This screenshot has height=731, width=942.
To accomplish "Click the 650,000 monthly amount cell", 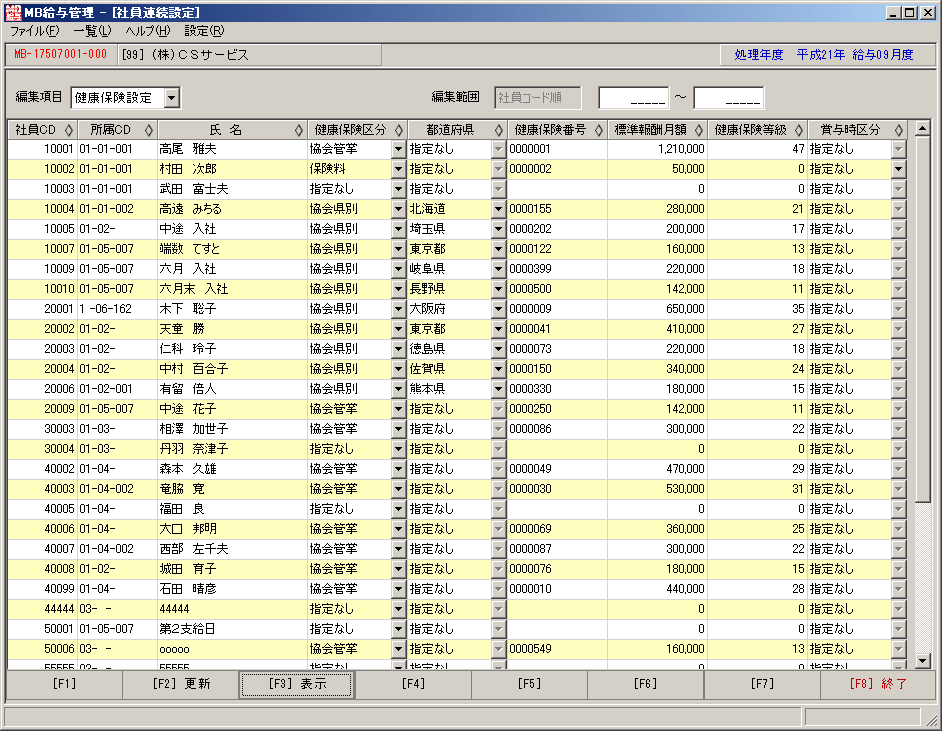I will coord(657,309).
